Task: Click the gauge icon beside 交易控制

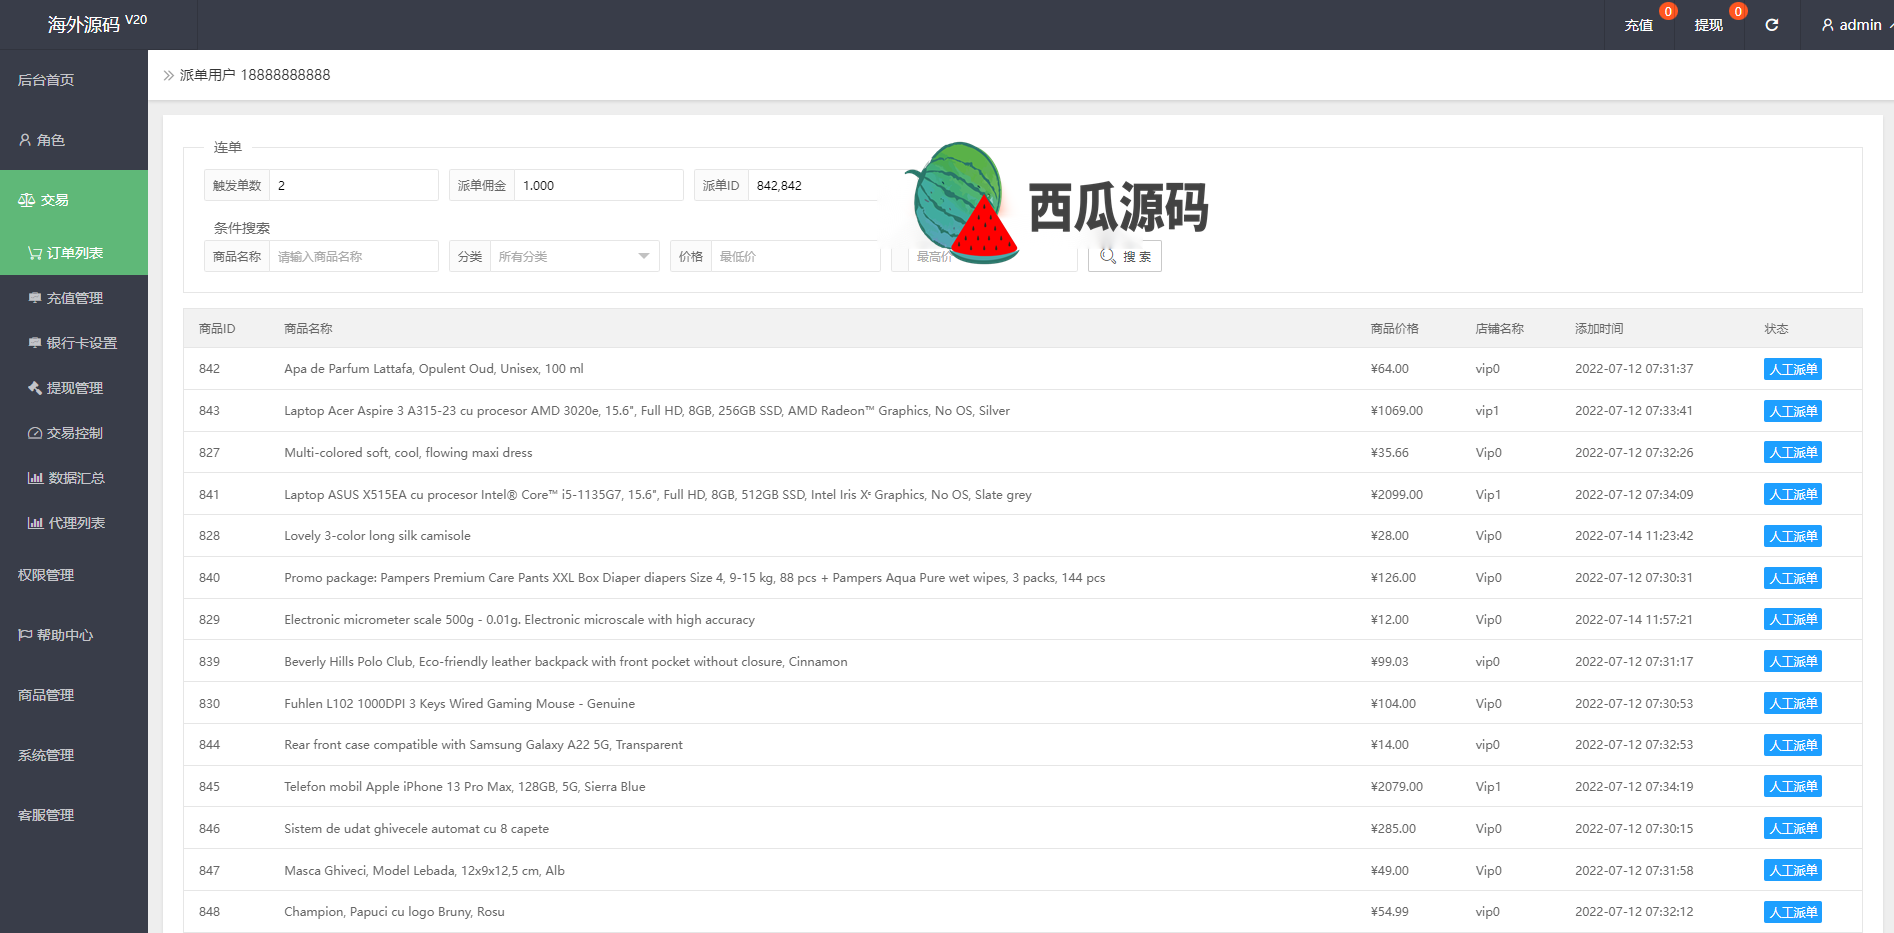Action: point(35,433)
